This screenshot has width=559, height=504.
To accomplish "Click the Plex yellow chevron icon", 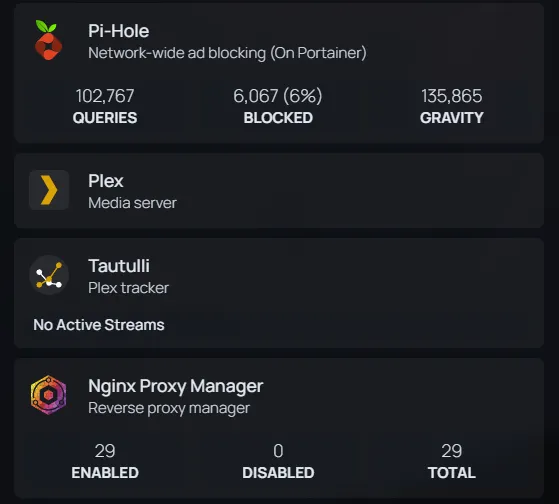I will [x=49, y=190].
